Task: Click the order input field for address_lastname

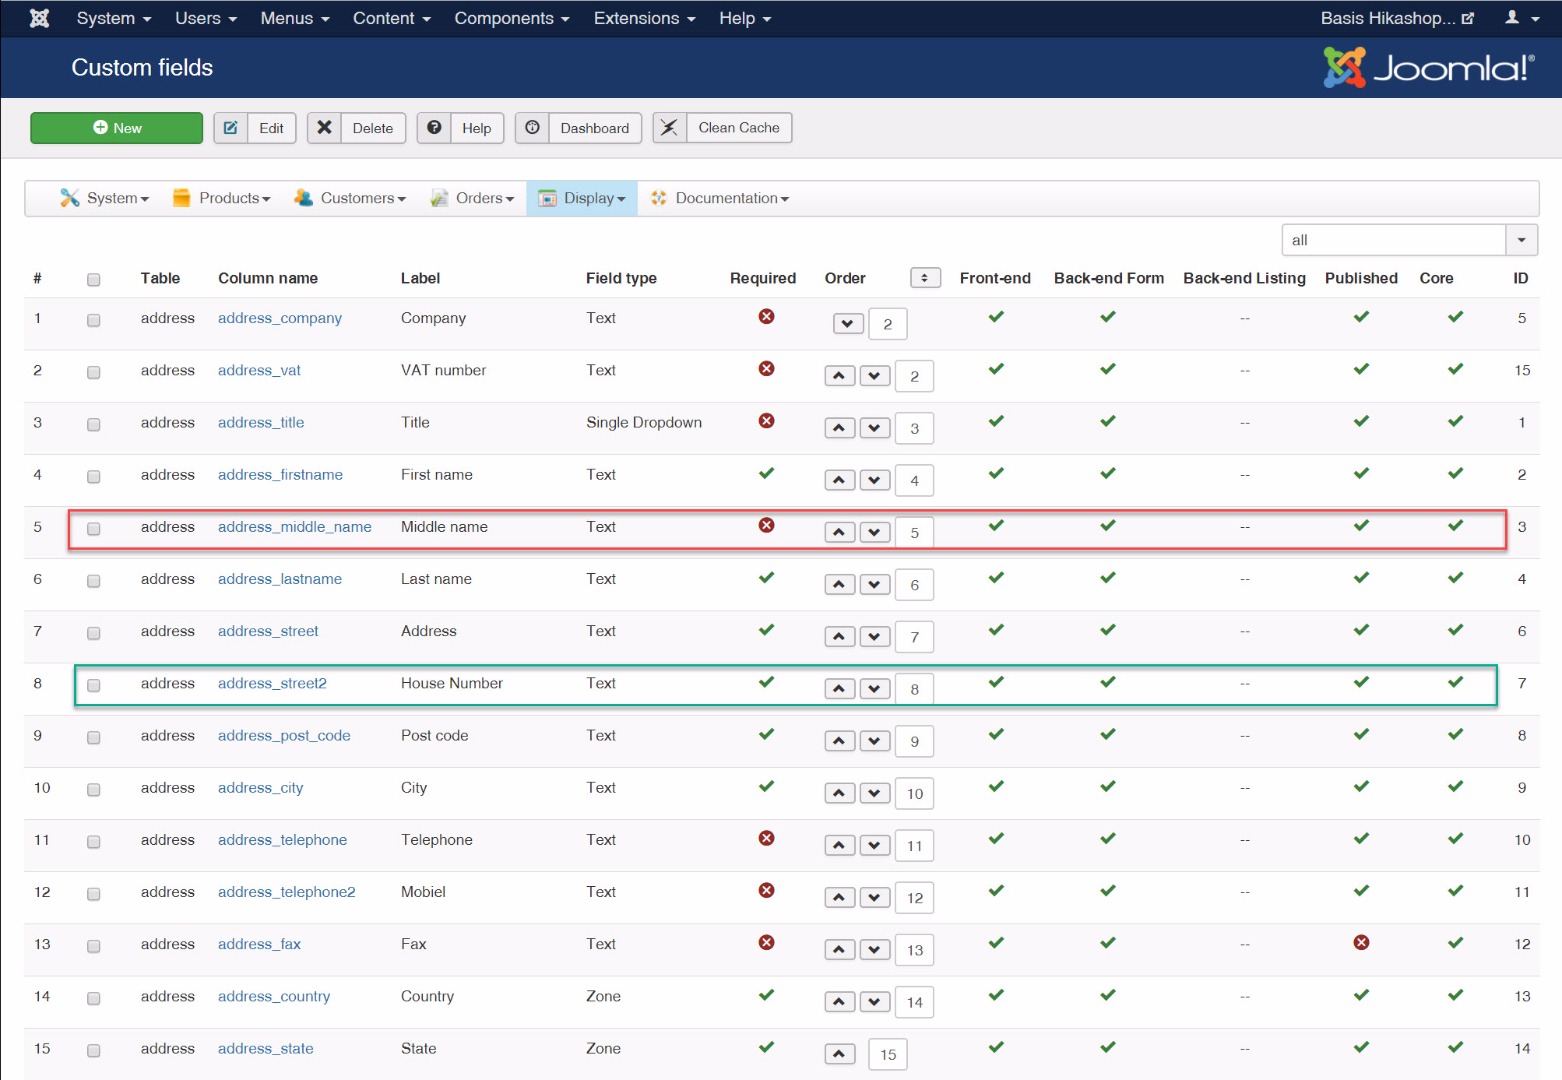Action: pyautogui.click(x=914, y=585)
